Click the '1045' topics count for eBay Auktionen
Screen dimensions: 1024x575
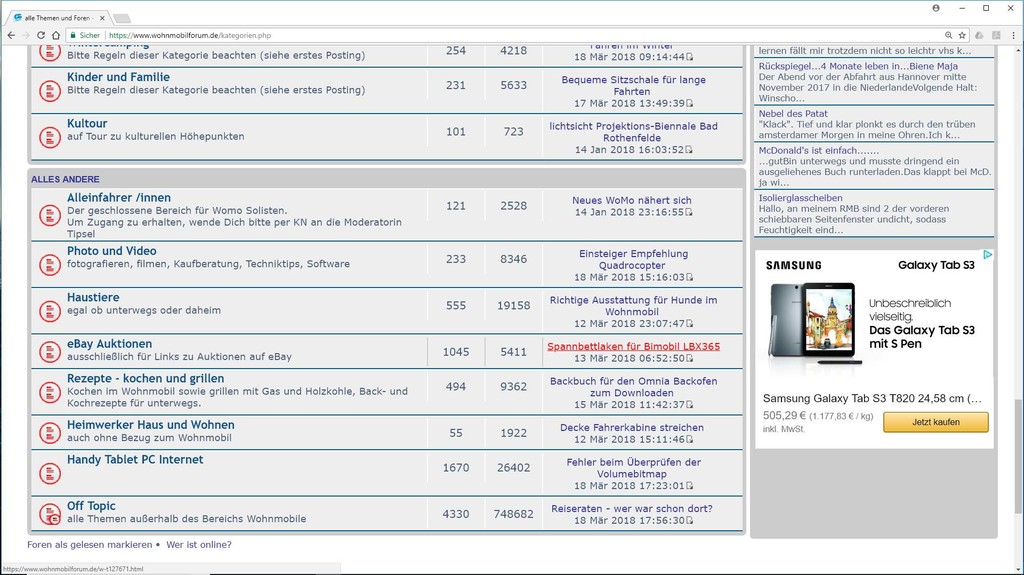point(456,352)
